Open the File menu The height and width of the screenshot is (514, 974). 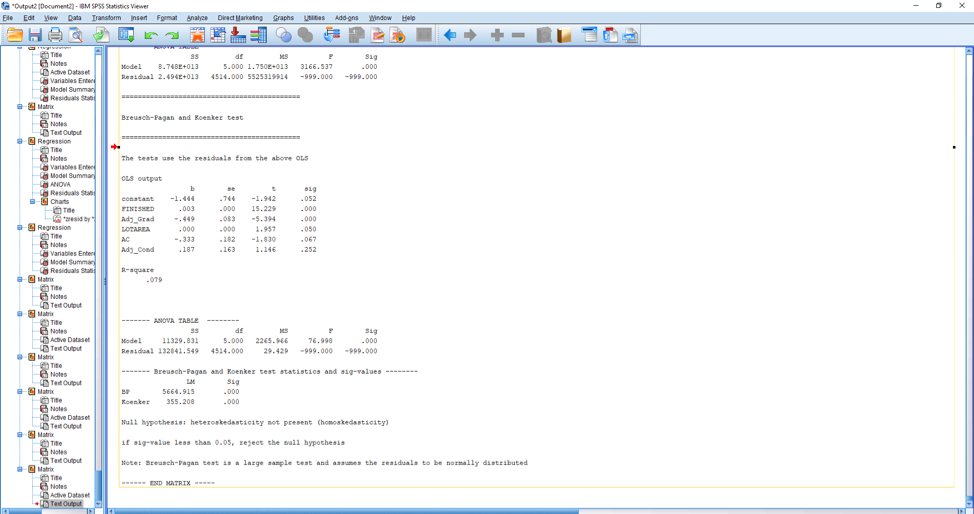pyautogui.click(x=7, y=18)
